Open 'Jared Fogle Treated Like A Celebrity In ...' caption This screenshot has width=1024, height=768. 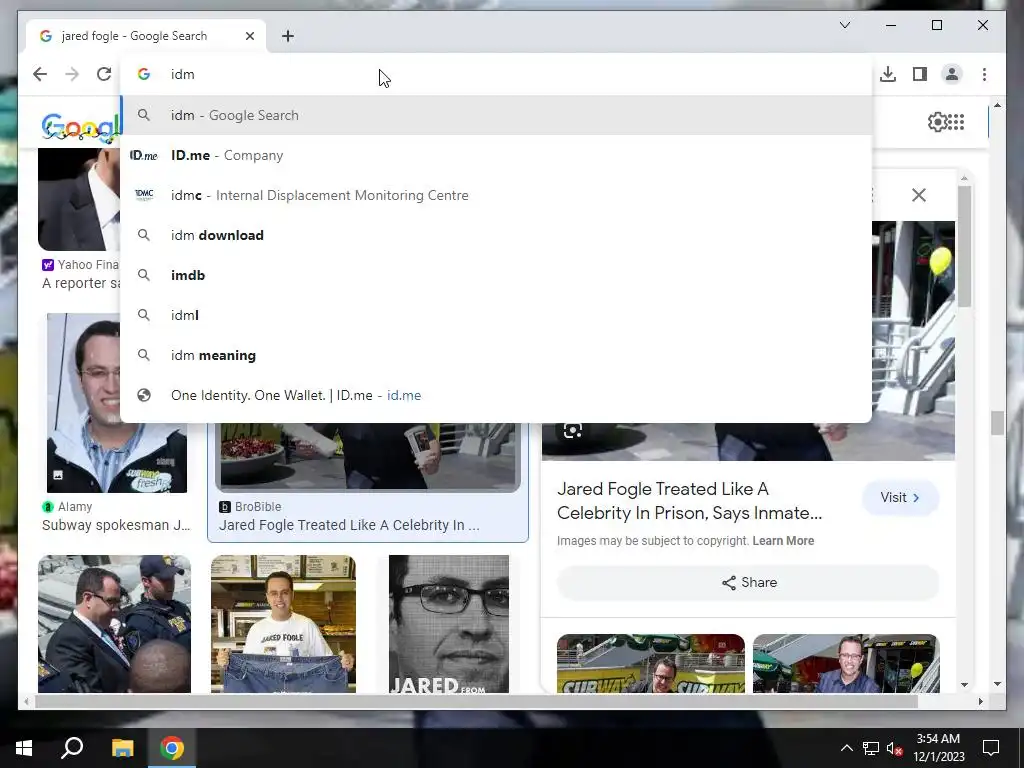349,525
